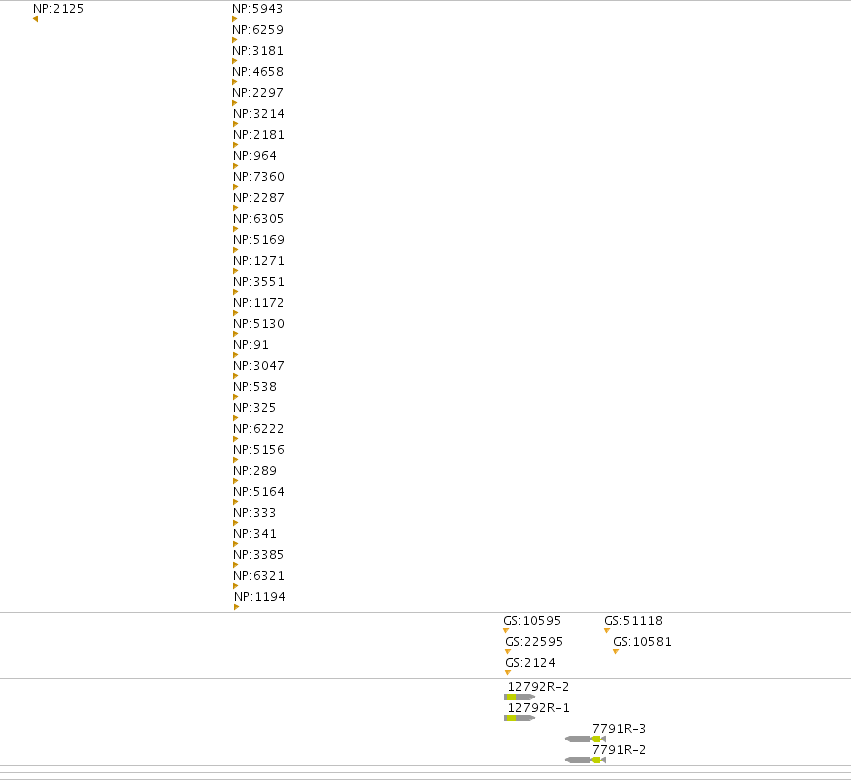Image resolution: width=851 pixels, height=780 pixels.
Task: Select the NP:6259 feature
Action: (258, 30)
